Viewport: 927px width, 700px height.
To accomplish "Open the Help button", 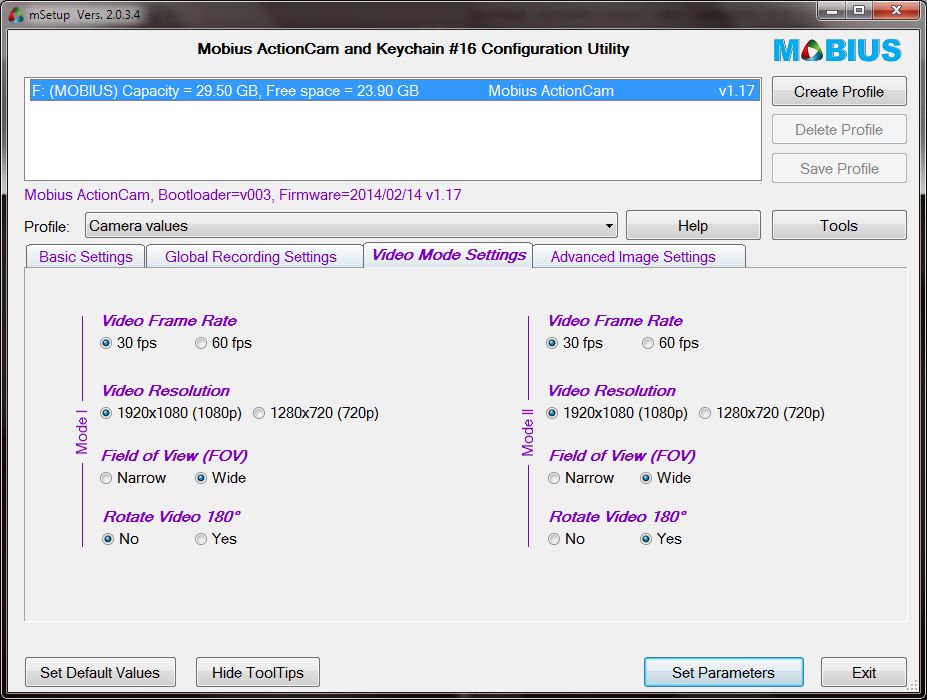I will click(693, 225).
